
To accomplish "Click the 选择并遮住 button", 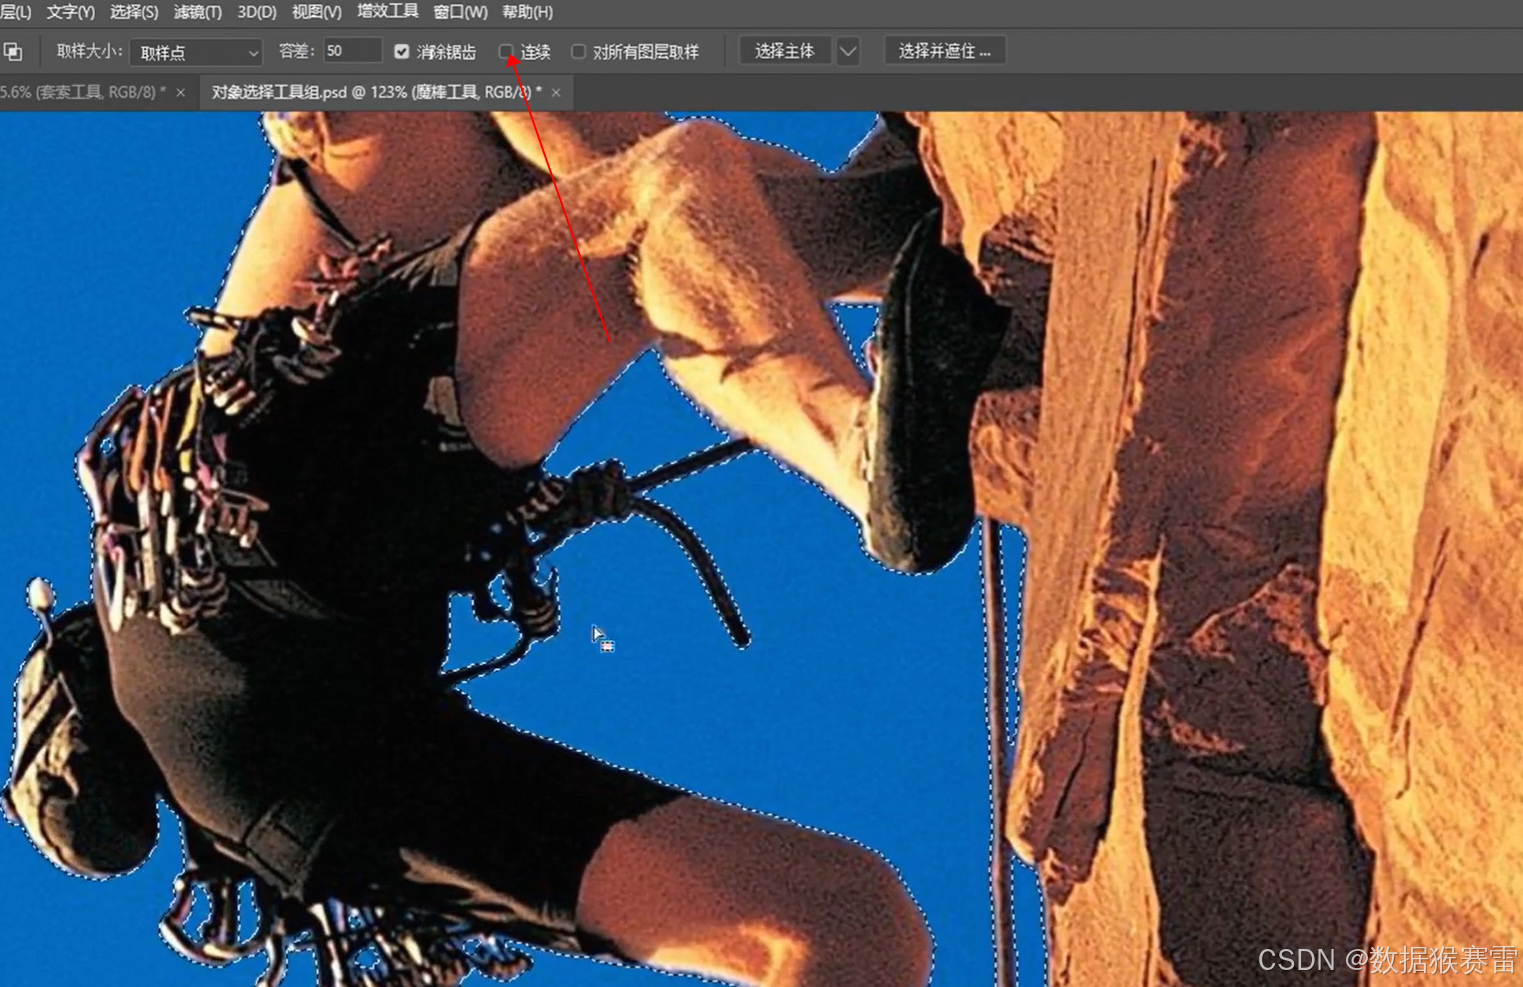I will pyautogui.click(x=945, y=51).
